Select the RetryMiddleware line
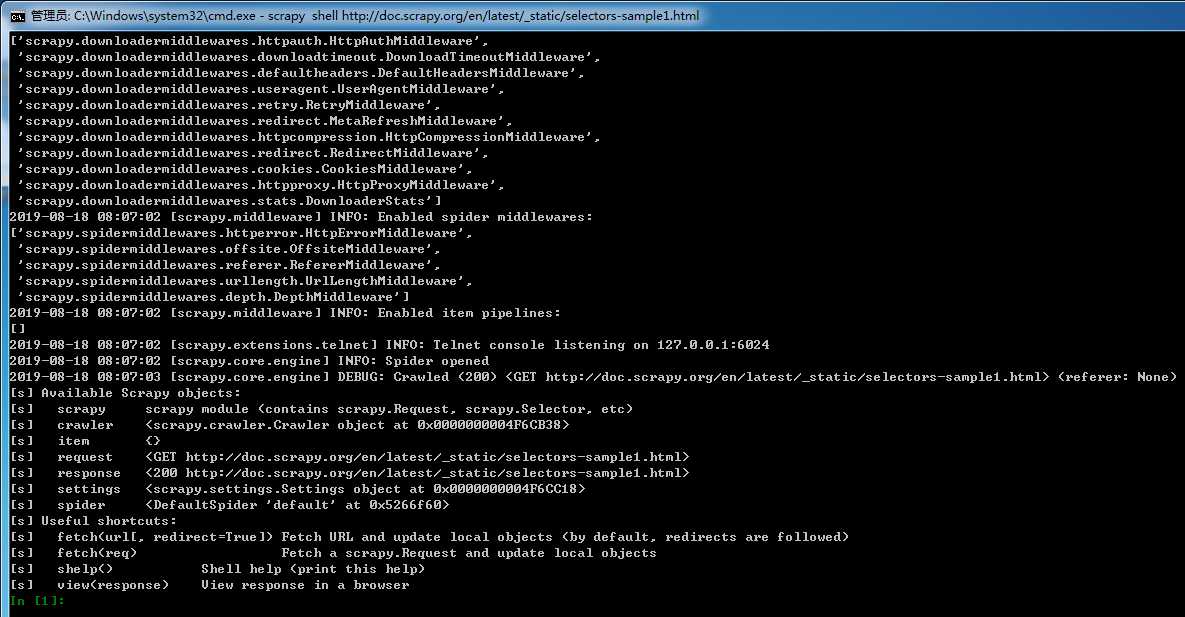1185x617 pixels. click(229, 105)
